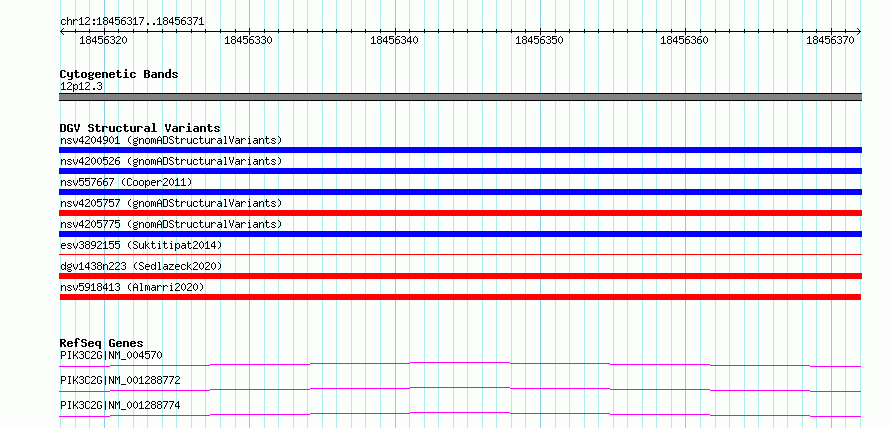Click the blue bar for nsv4205775
The width and height of the screenshot is (890, 428).
pos(460,234)
